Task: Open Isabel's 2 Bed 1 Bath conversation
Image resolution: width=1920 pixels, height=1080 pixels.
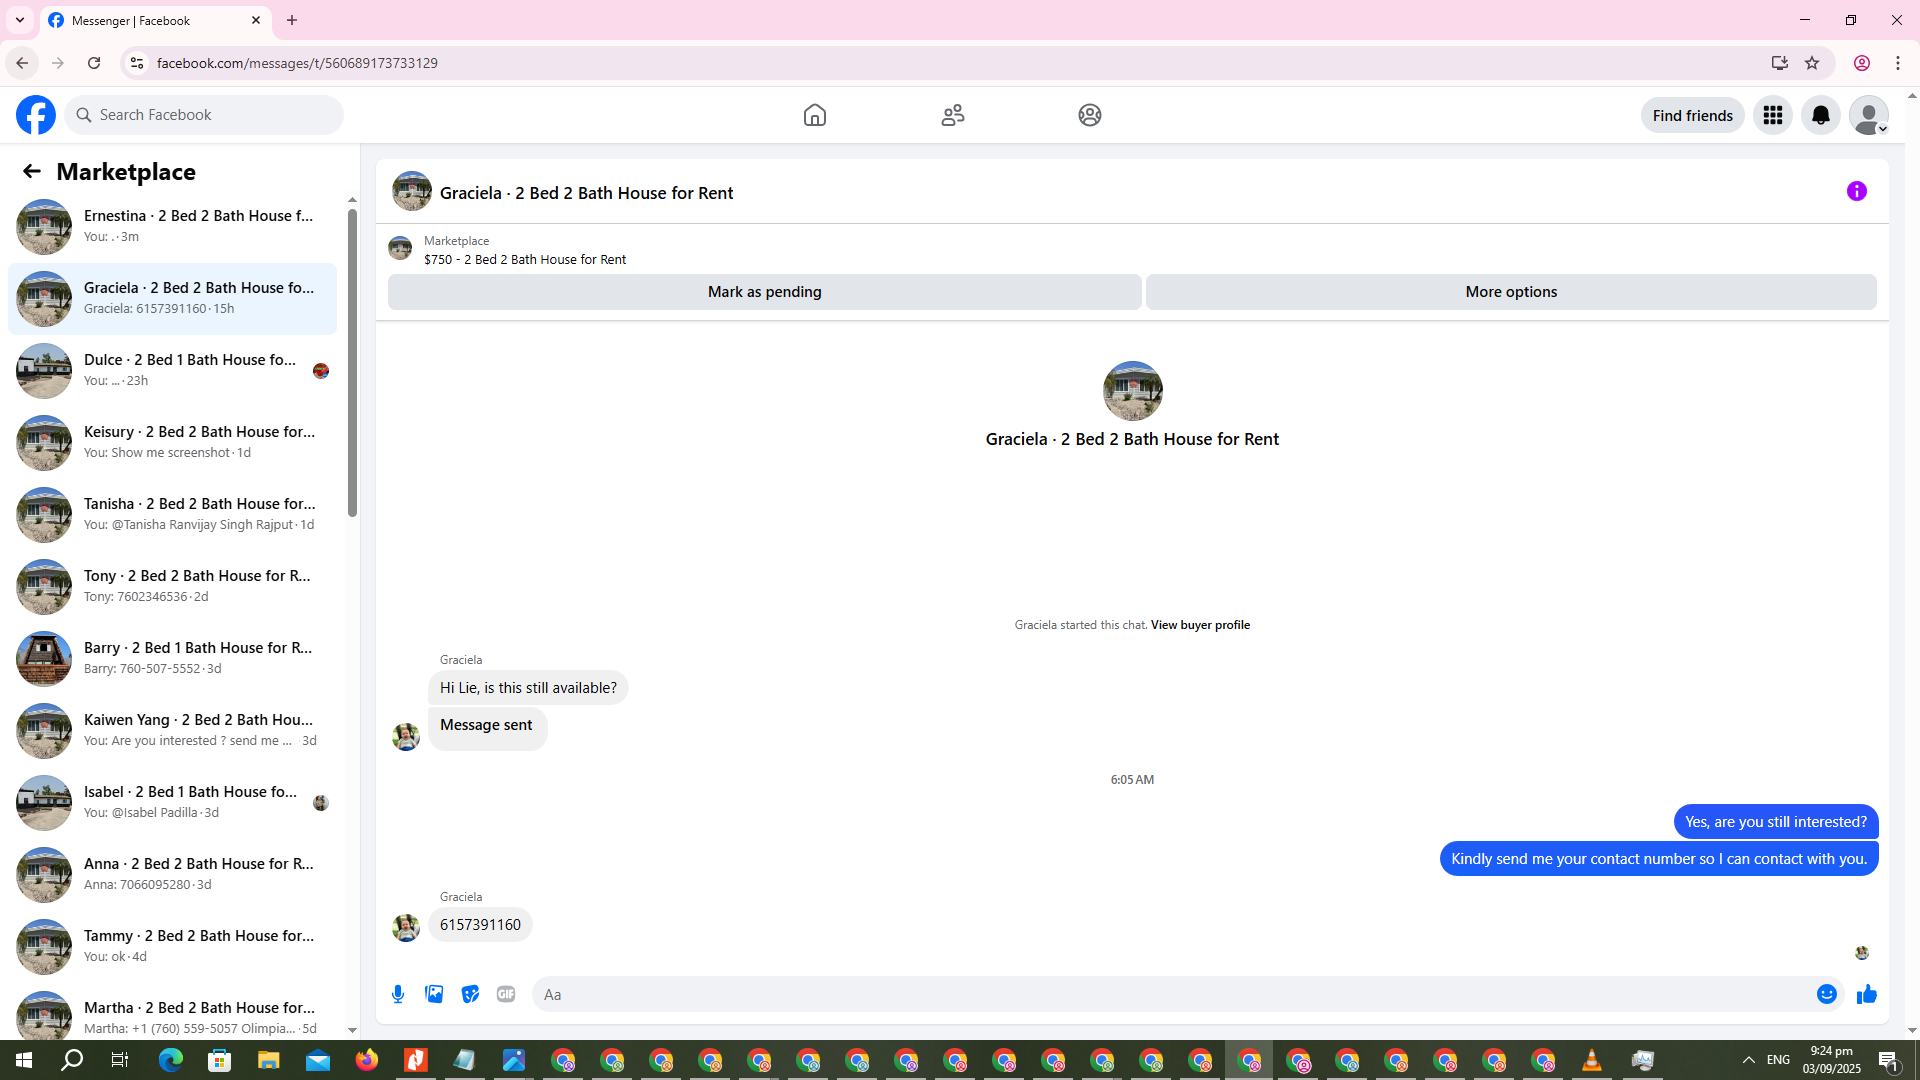Action: click(x=172, y=802)
